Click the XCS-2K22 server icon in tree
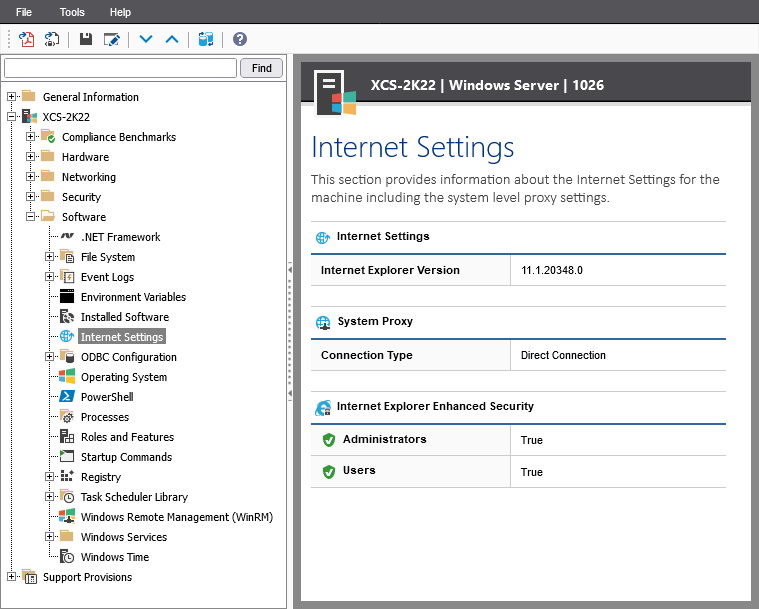The image size is (759, 609). tap(30, 117)
